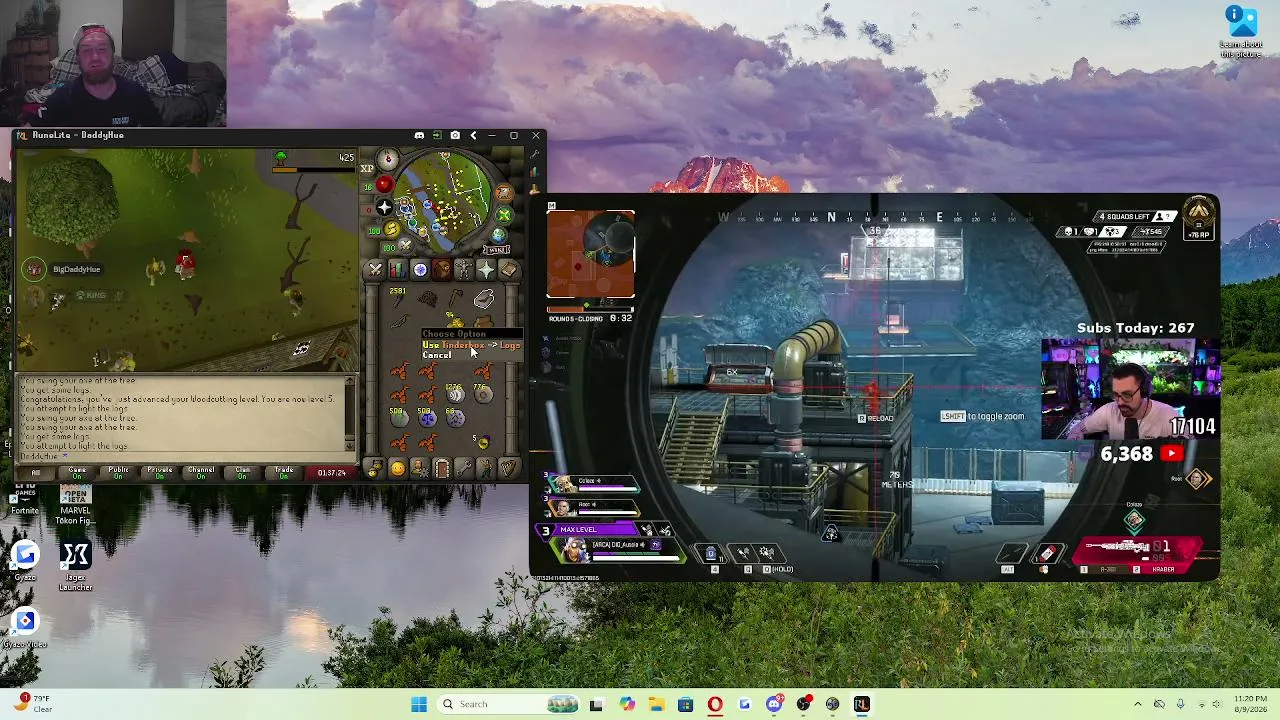Switch to the Inventory backpack tab
The width and height of the screenshot is (1280, 720).
click(442, 270)
